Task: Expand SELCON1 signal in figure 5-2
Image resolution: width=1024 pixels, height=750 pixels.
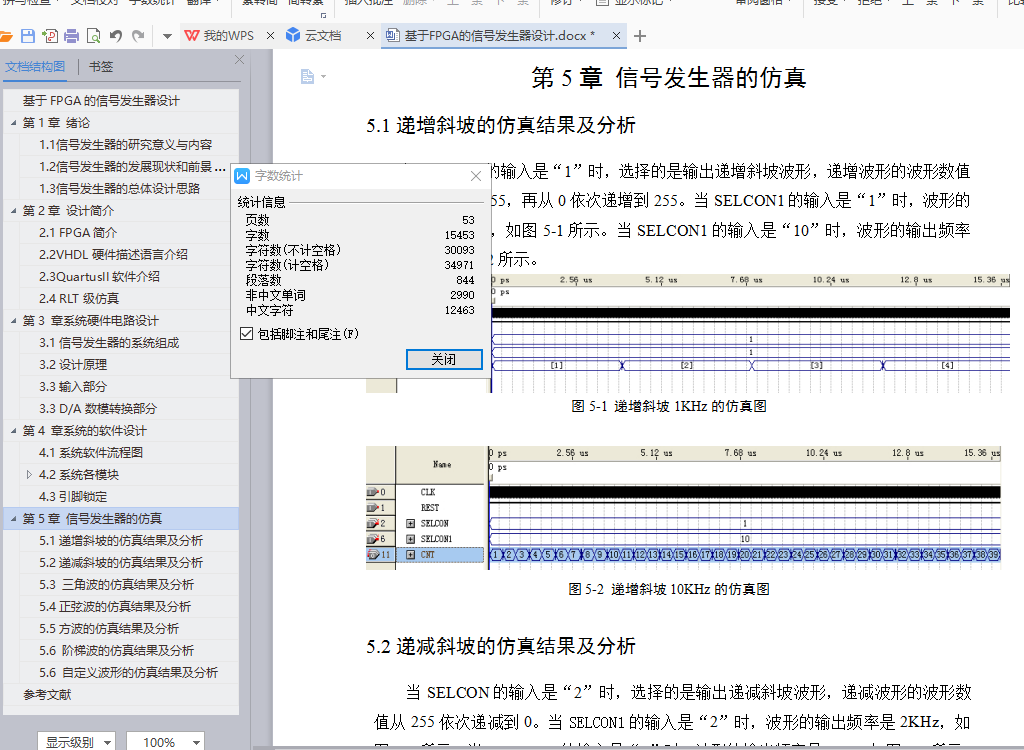Action: pos(410,539)
